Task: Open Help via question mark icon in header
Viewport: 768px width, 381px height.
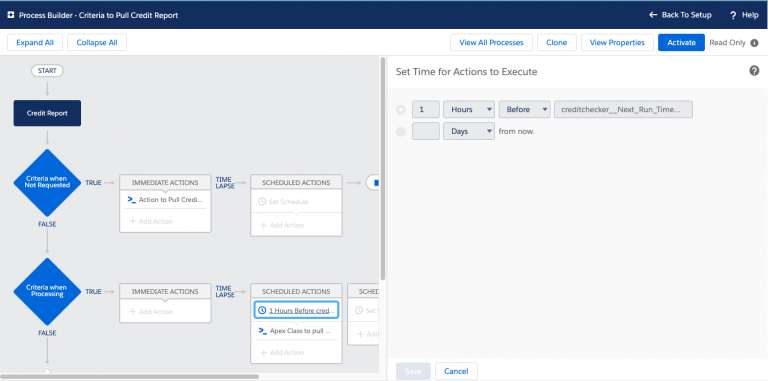Action: pyautogui.click(x=733, y=15)
